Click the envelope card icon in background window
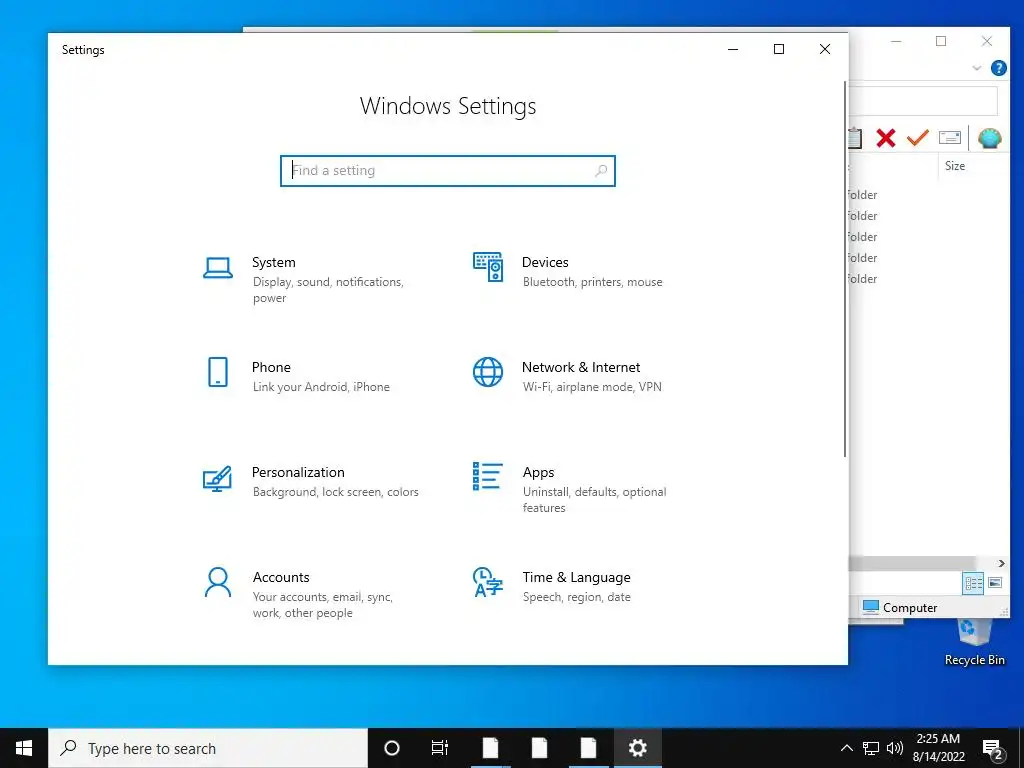1024x768 pixels. 950,138
